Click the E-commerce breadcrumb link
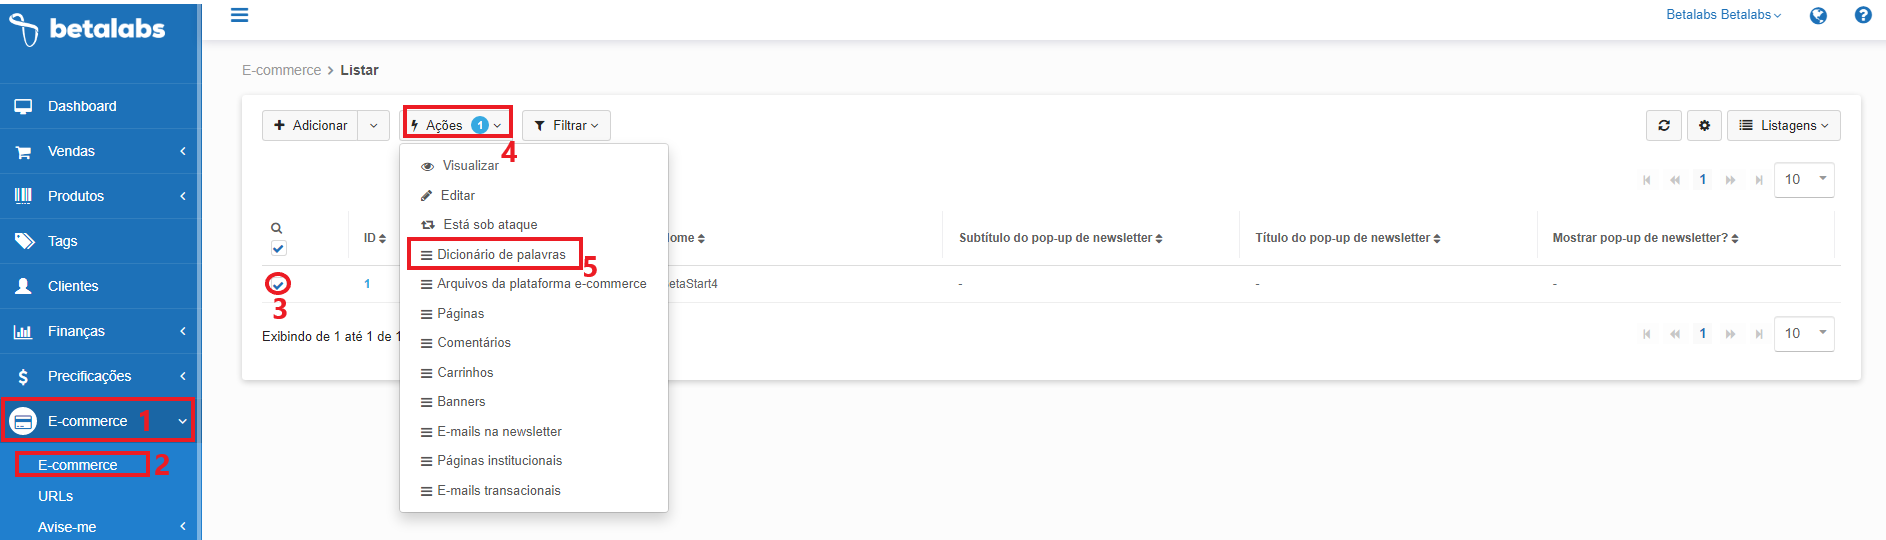1886x540 pixels. click(x=281, y=70)
